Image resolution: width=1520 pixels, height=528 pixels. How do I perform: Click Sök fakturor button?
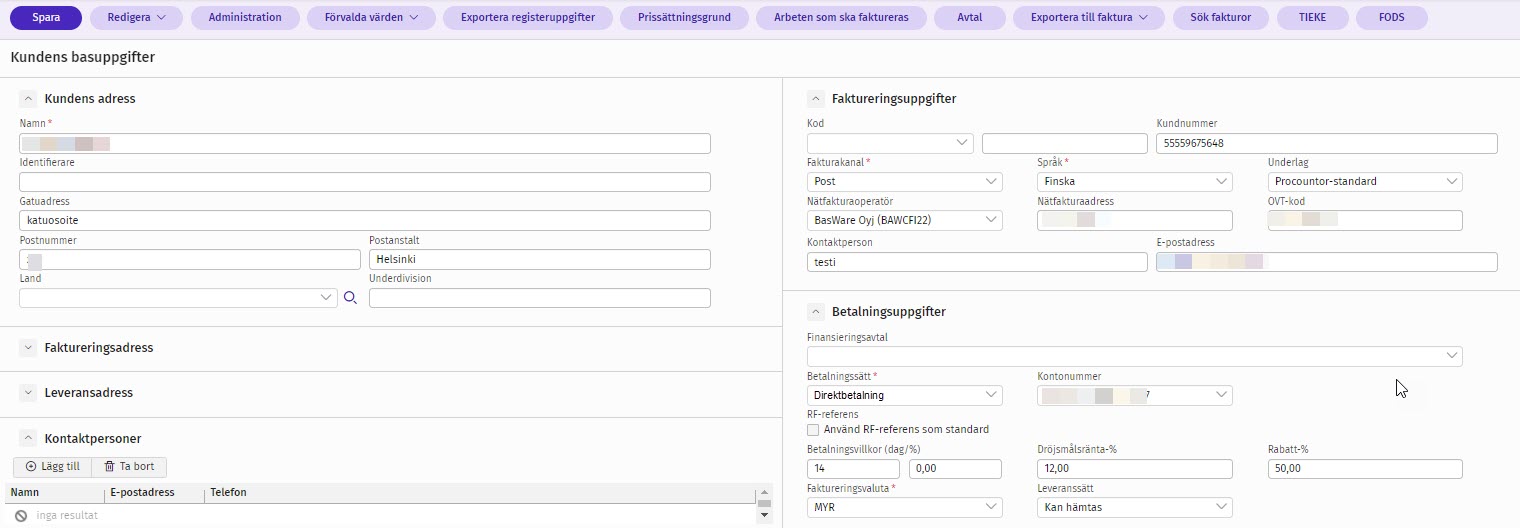click(1220, 17)
